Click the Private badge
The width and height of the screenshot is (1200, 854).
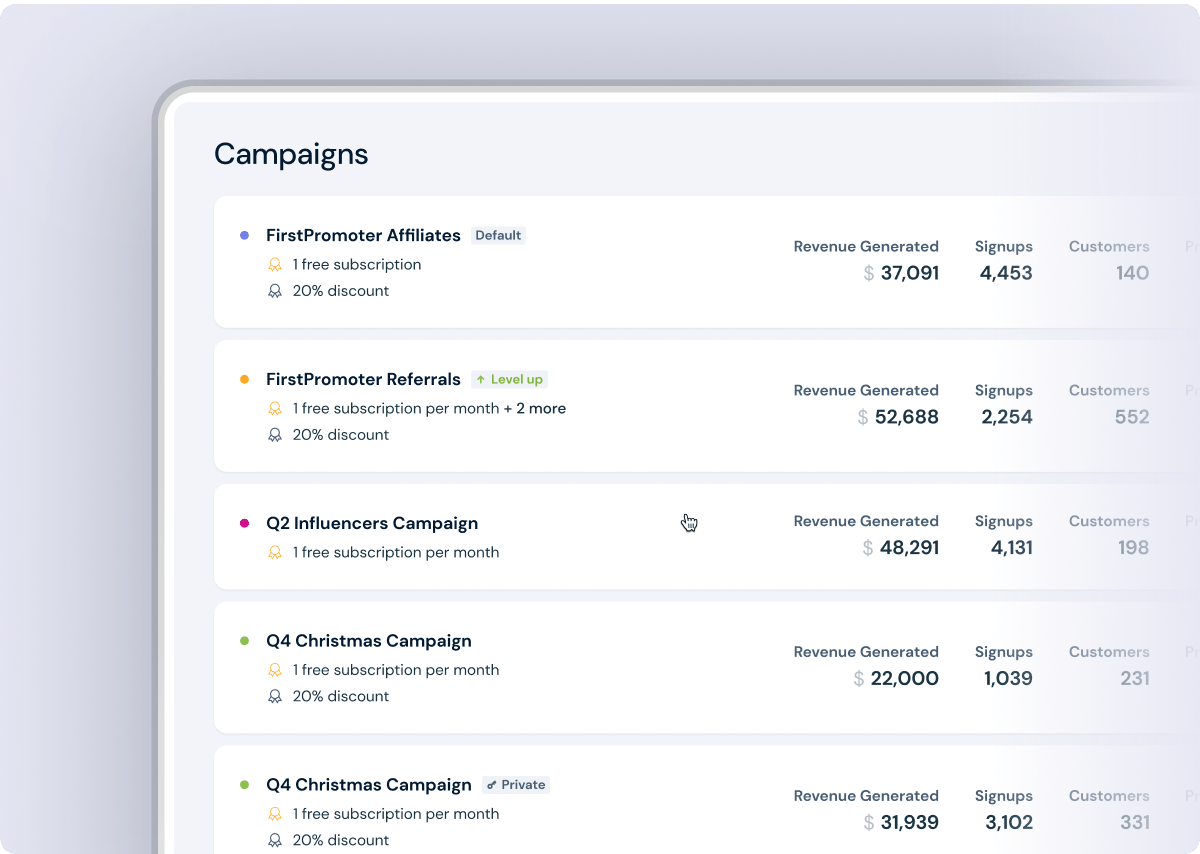point(516,785)
